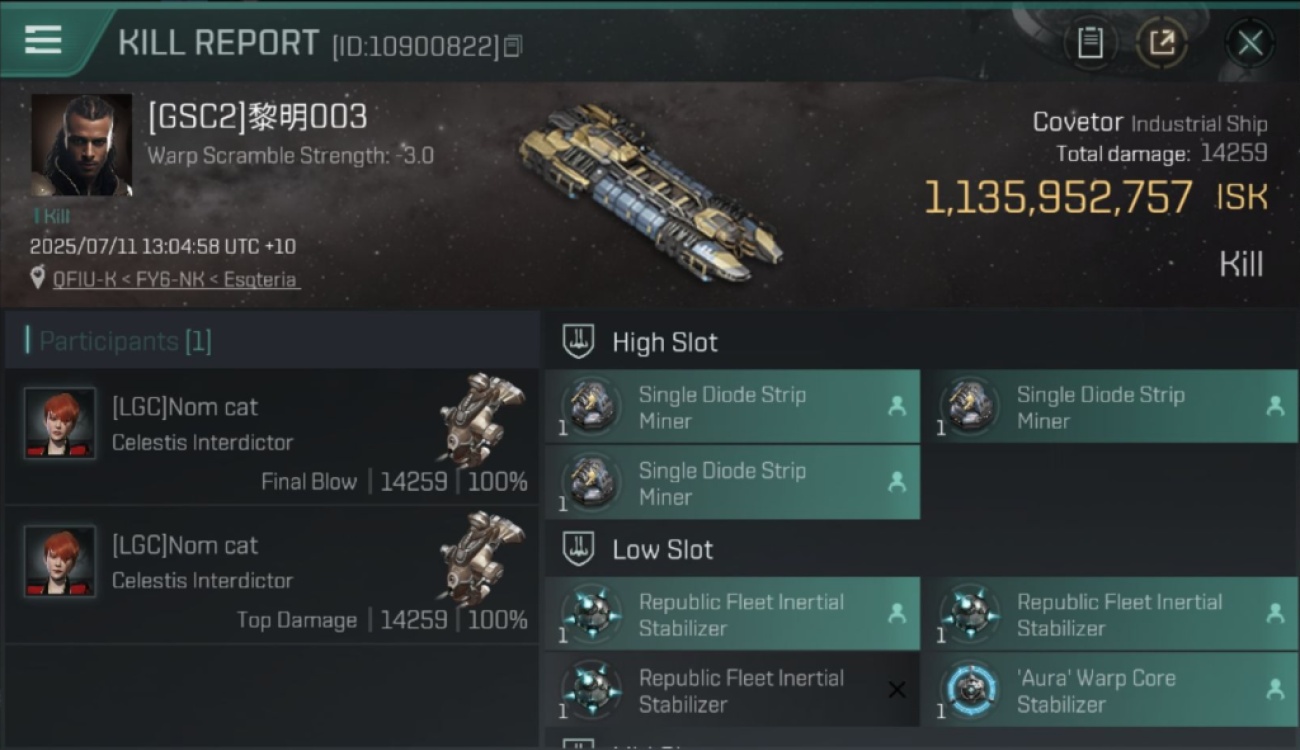Select first Single Diode Strip Miner module
The image size is (1300, 750).
pyautogui.click(x=732, y=407)
